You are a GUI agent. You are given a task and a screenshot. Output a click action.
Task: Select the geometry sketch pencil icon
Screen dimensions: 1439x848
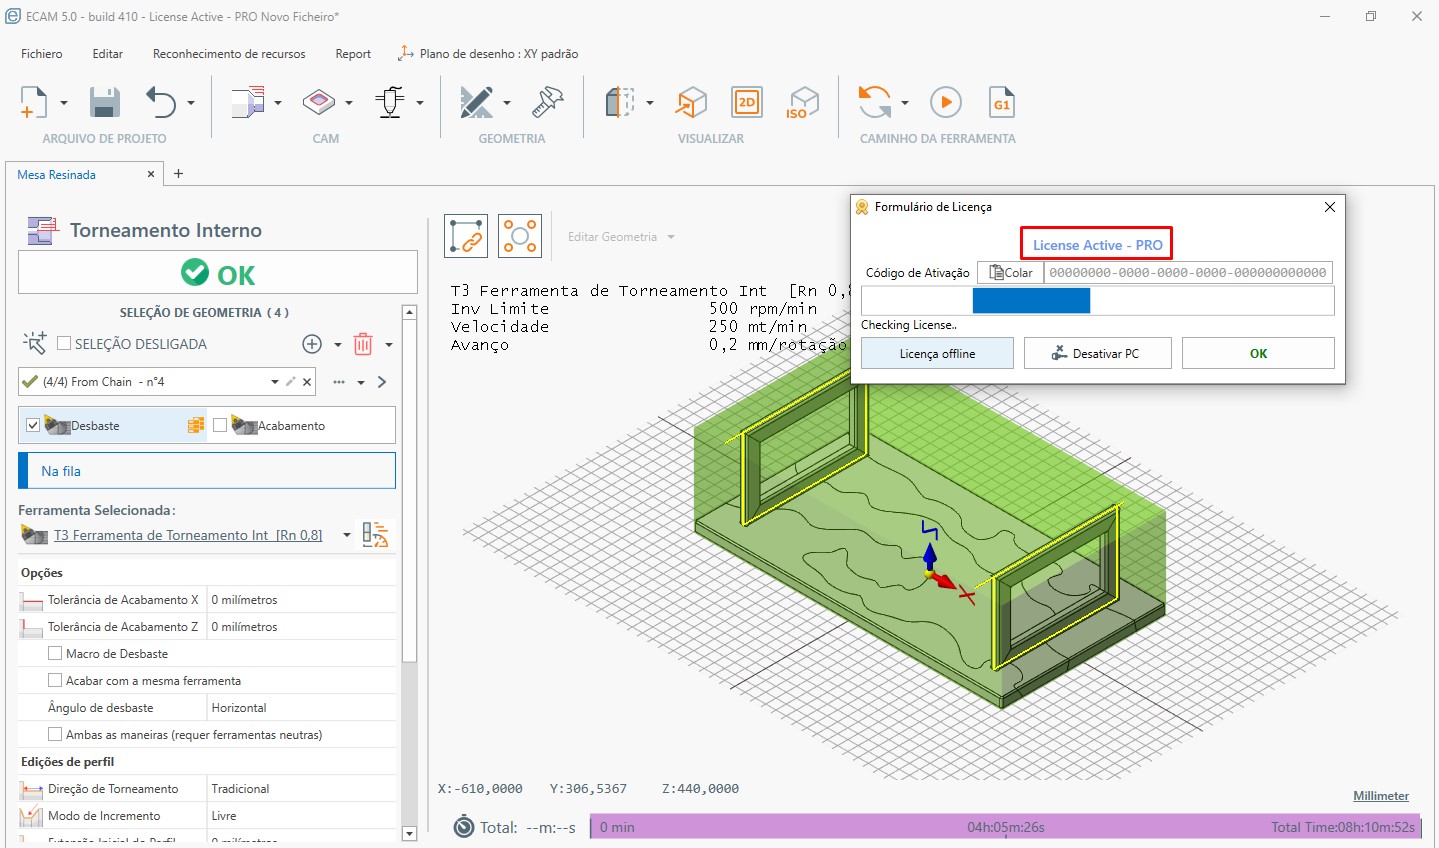tap(476, 102)
